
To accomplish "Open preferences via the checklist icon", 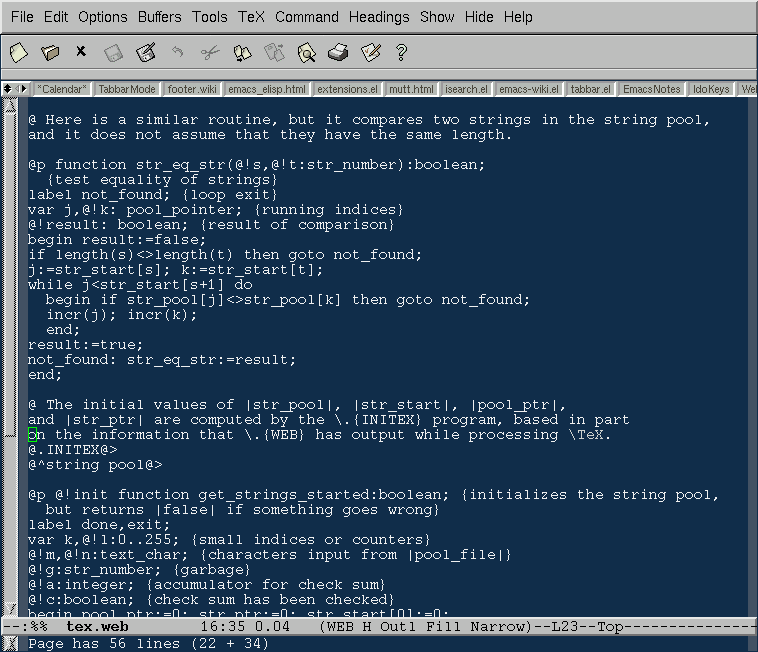I will (x=370, y=52).
